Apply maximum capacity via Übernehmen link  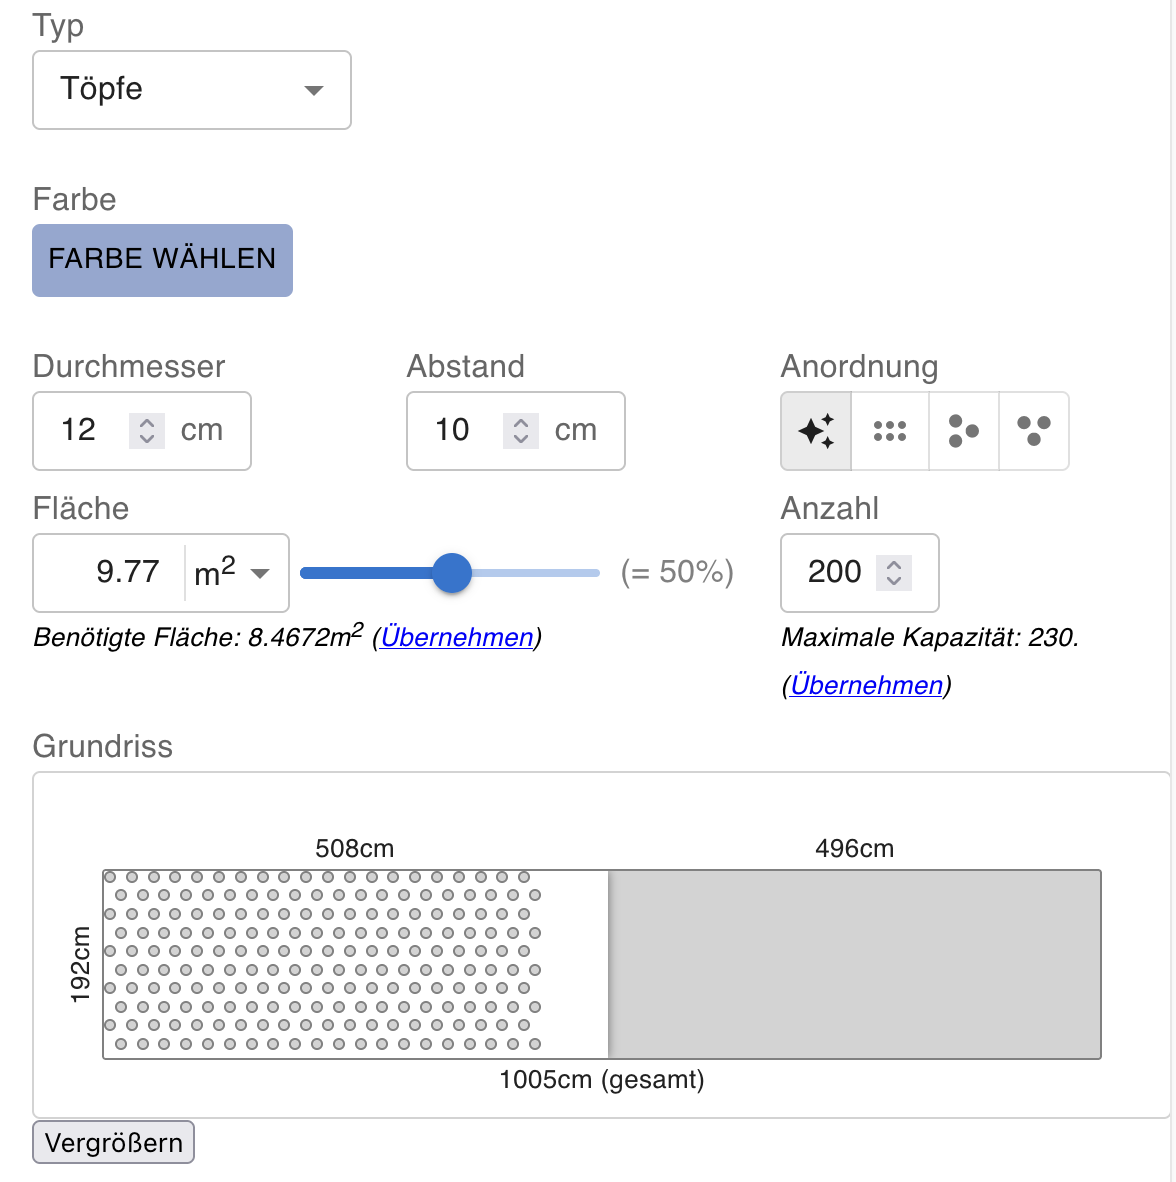tap(866, 685)
